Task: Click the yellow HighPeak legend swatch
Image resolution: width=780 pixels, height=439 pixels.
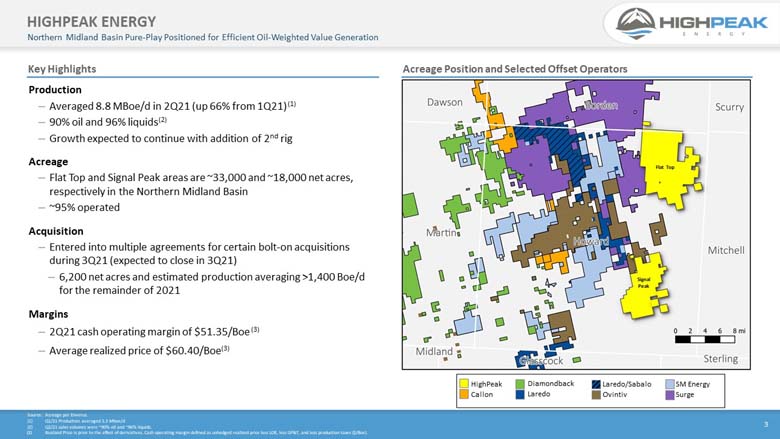Action: coord(464,384)
